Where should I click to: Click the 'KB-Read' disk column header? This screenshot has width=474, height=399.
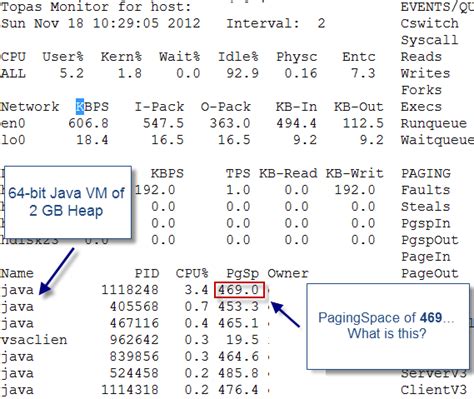pos(288,173)
